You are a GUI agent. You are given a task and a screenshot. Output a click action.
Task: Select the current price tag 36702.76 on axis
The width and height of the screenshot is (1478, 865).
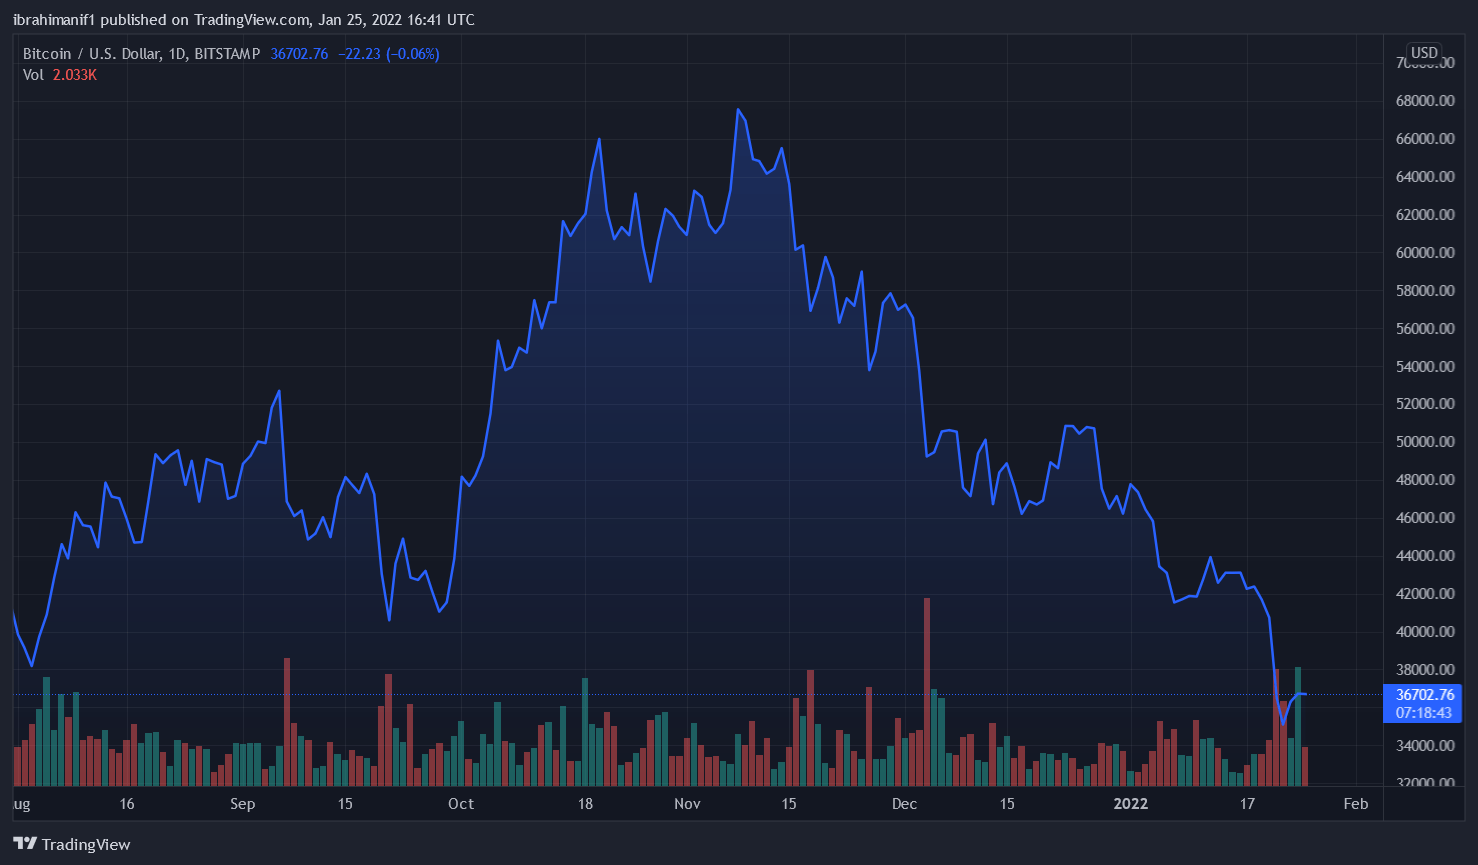pyautogui.click(x=1424, y=695)
